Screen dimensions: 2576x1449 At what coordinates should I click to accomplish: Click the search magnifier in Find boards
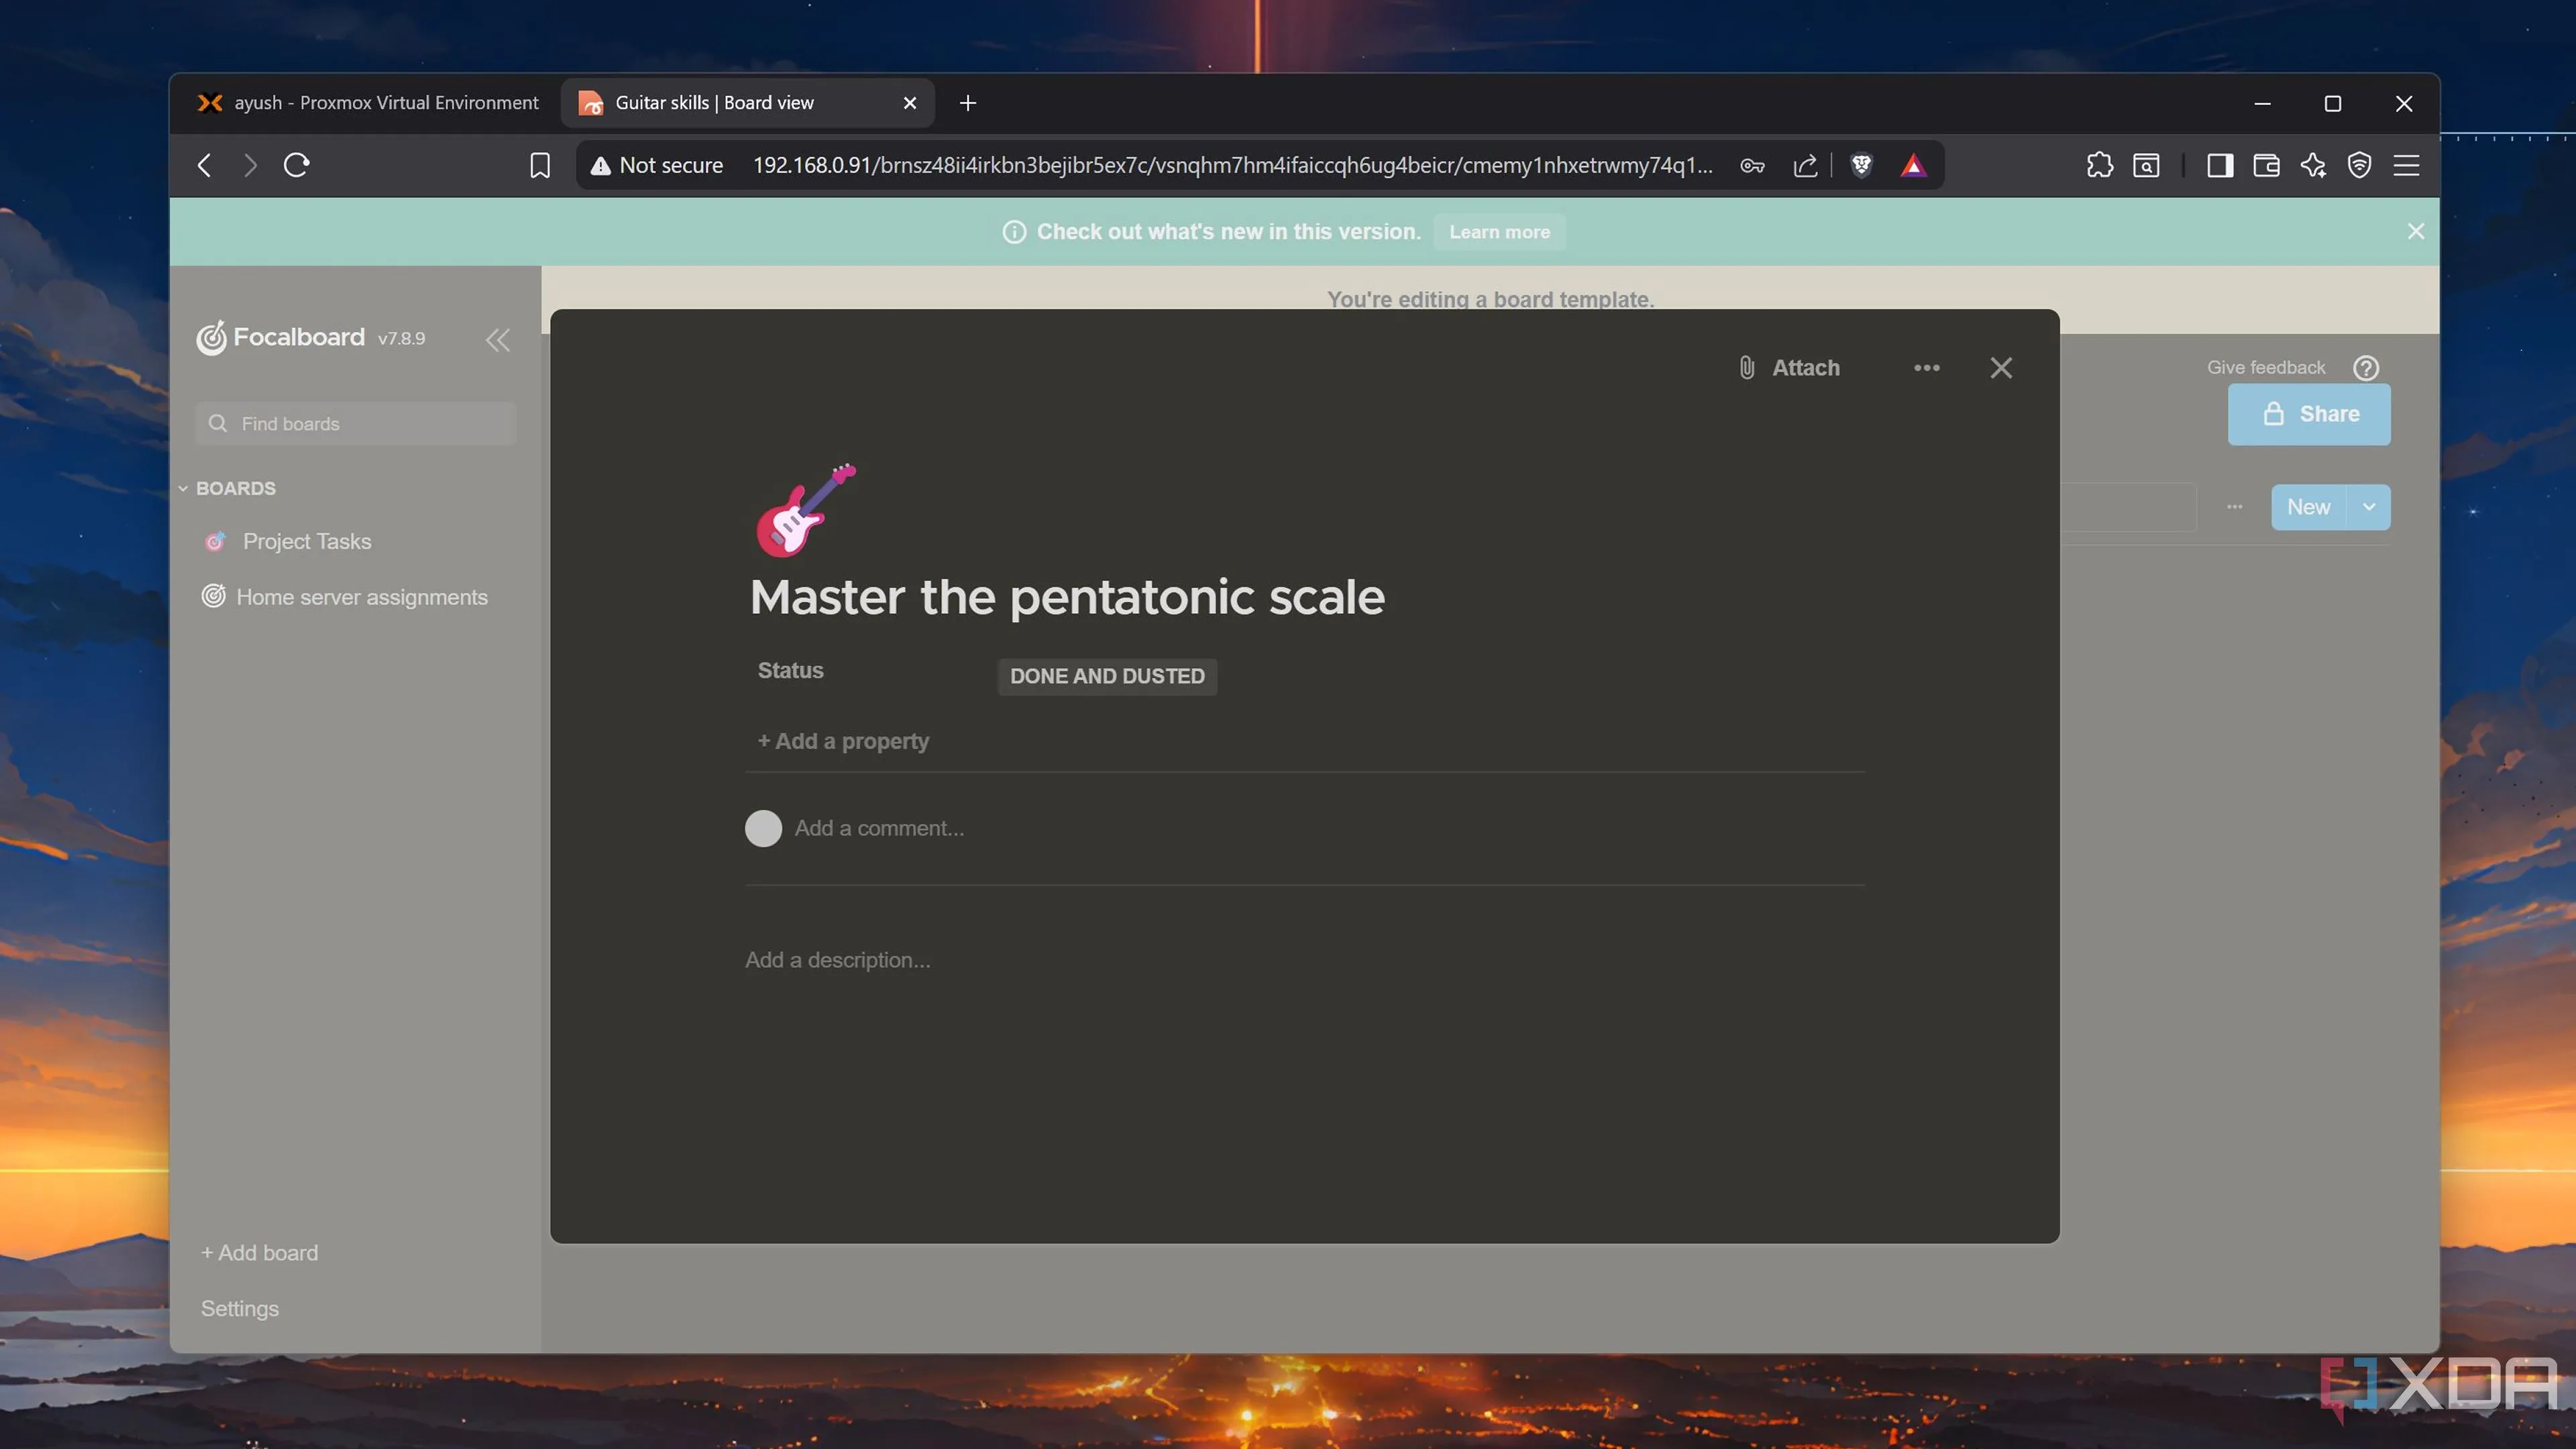(217, 424)
